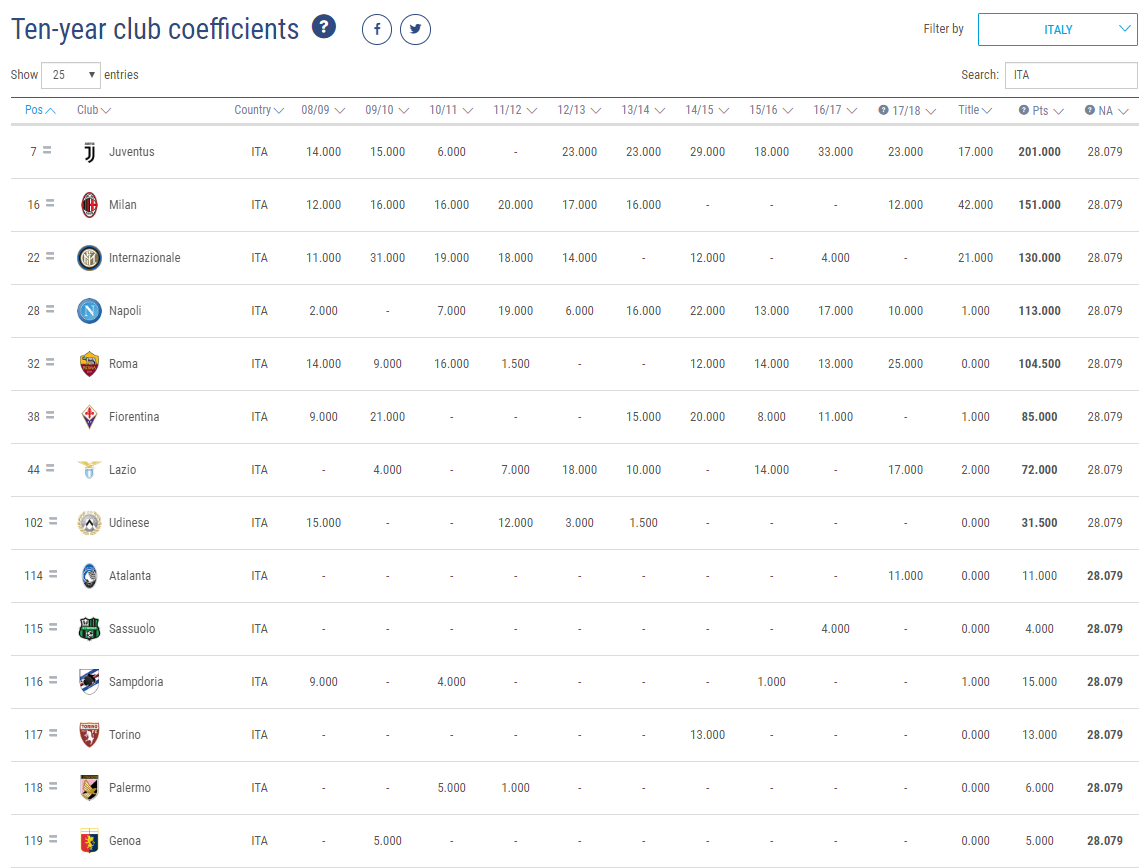Sort by 13/14 season column

coord(644,110)
